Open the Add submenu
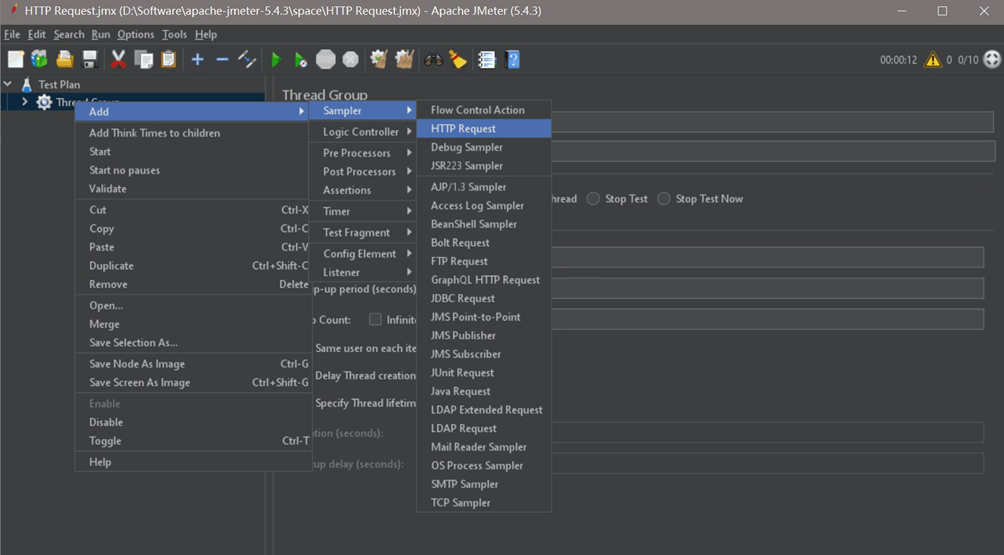1004x555 pixels. click(192, 111)
